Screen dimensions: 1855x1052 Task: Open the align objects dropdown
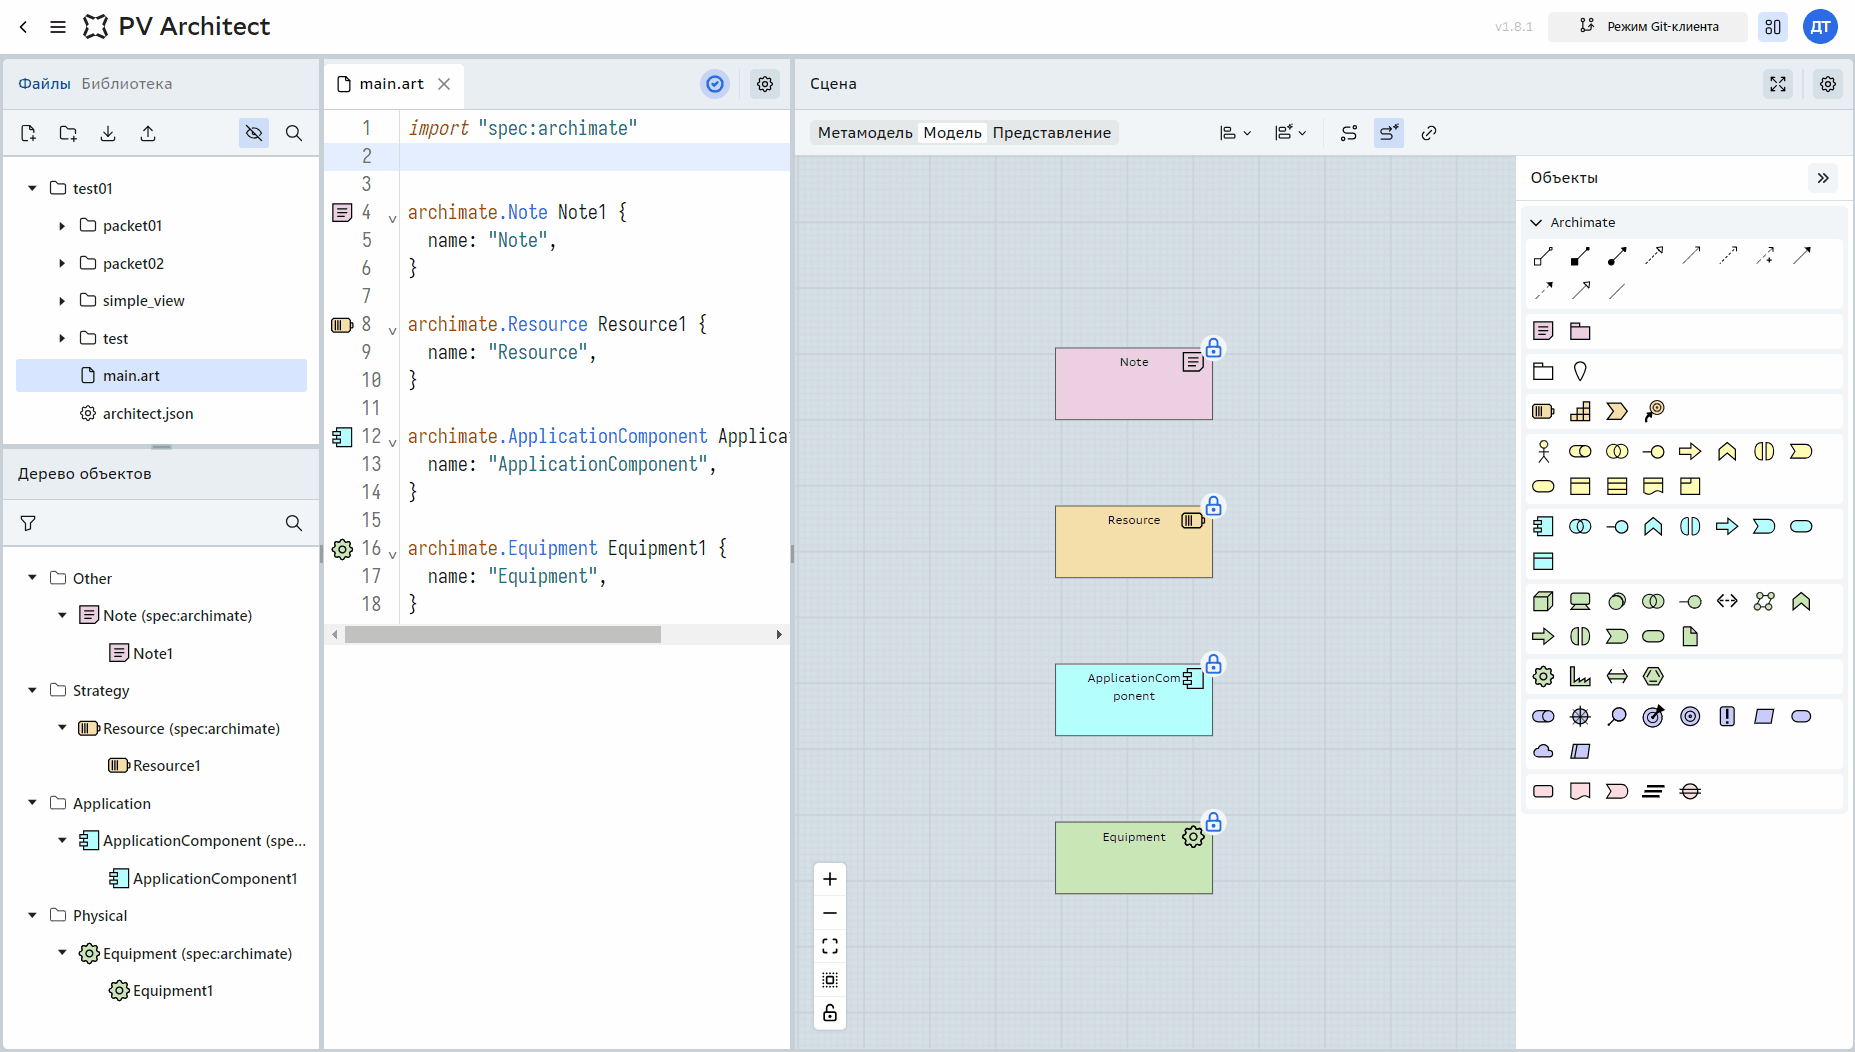tap(1236, 133)
